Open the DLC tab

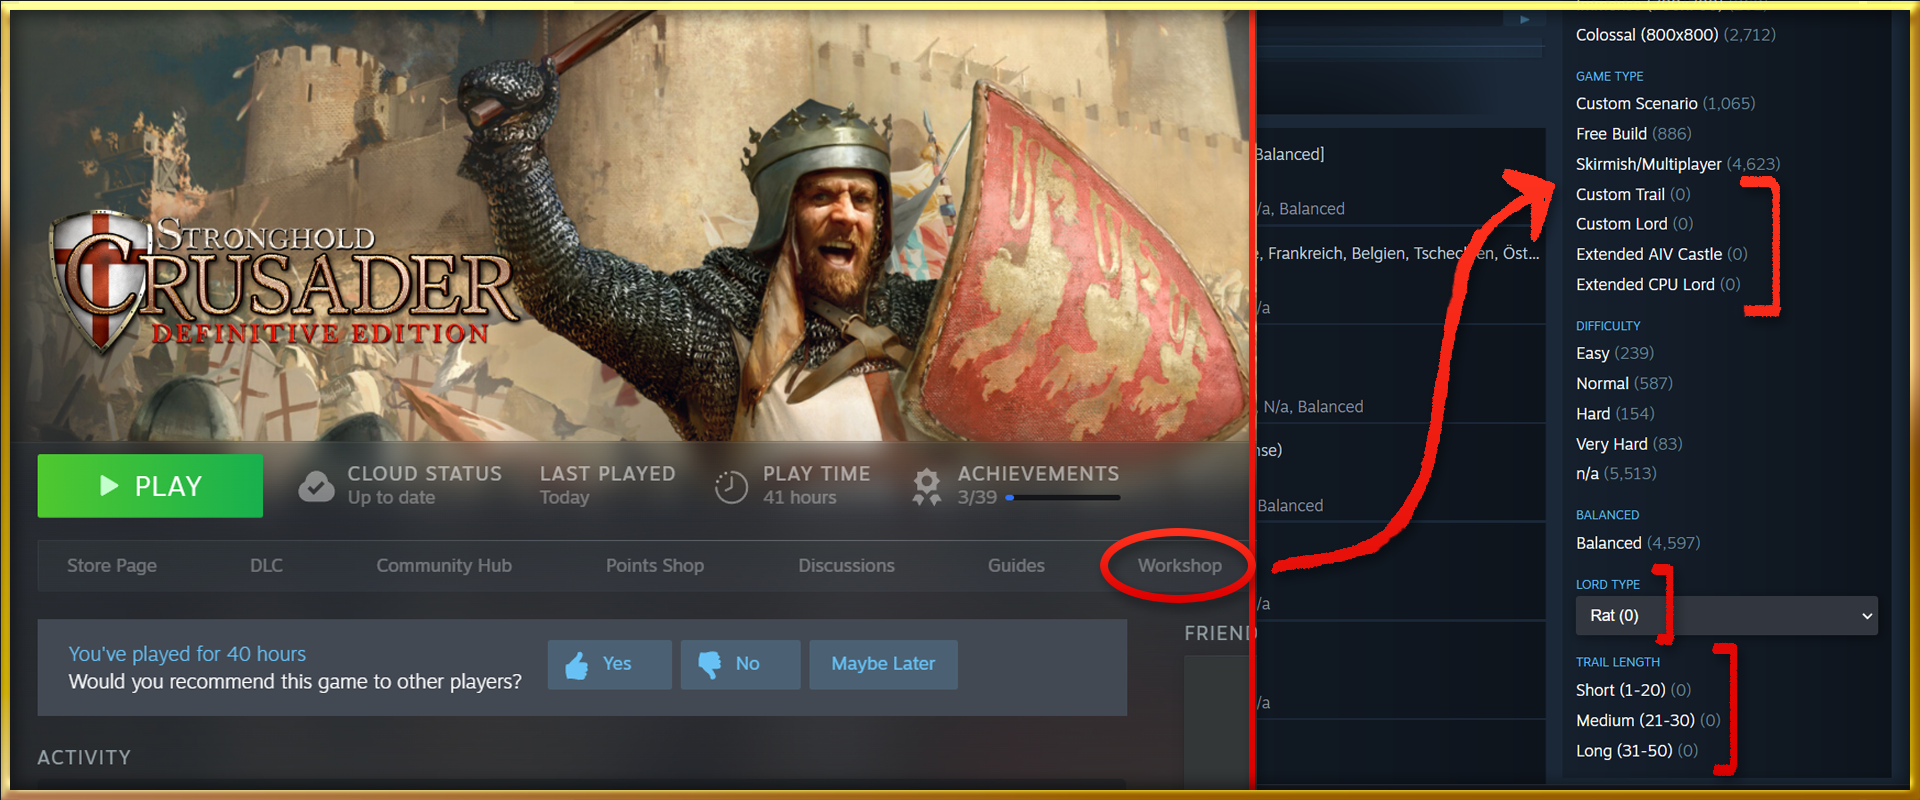266,566
